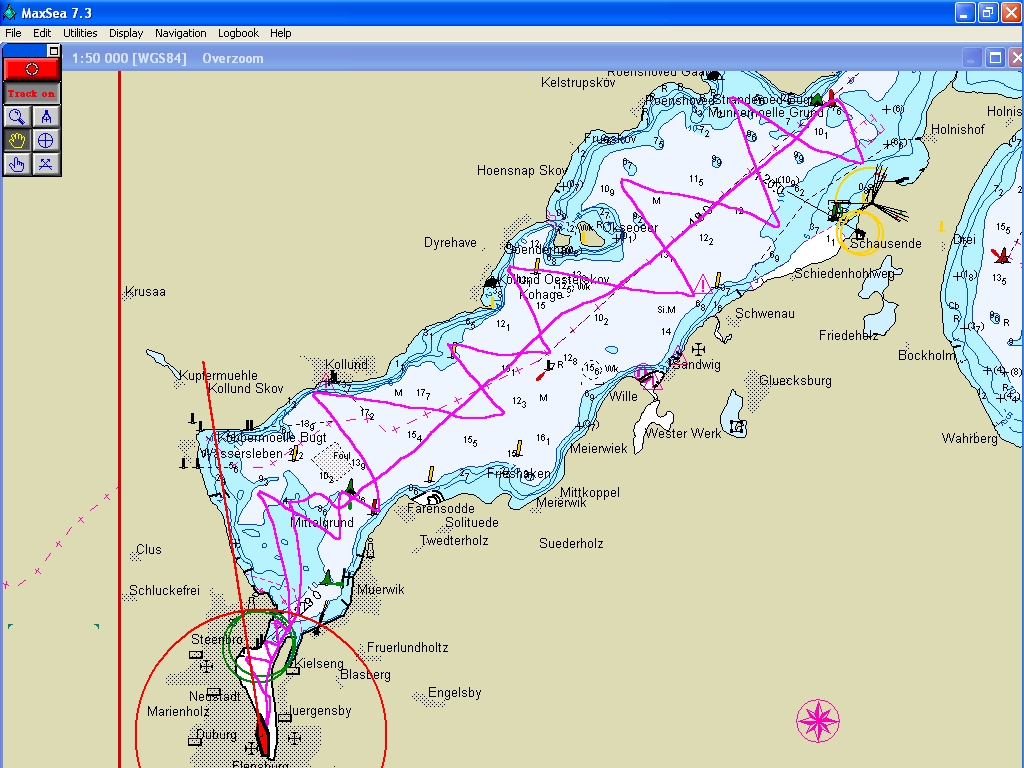Viewport: 1024px width, 768px height.
Task: Click the Marienholz place label
Action: click(x=178, y=712)
